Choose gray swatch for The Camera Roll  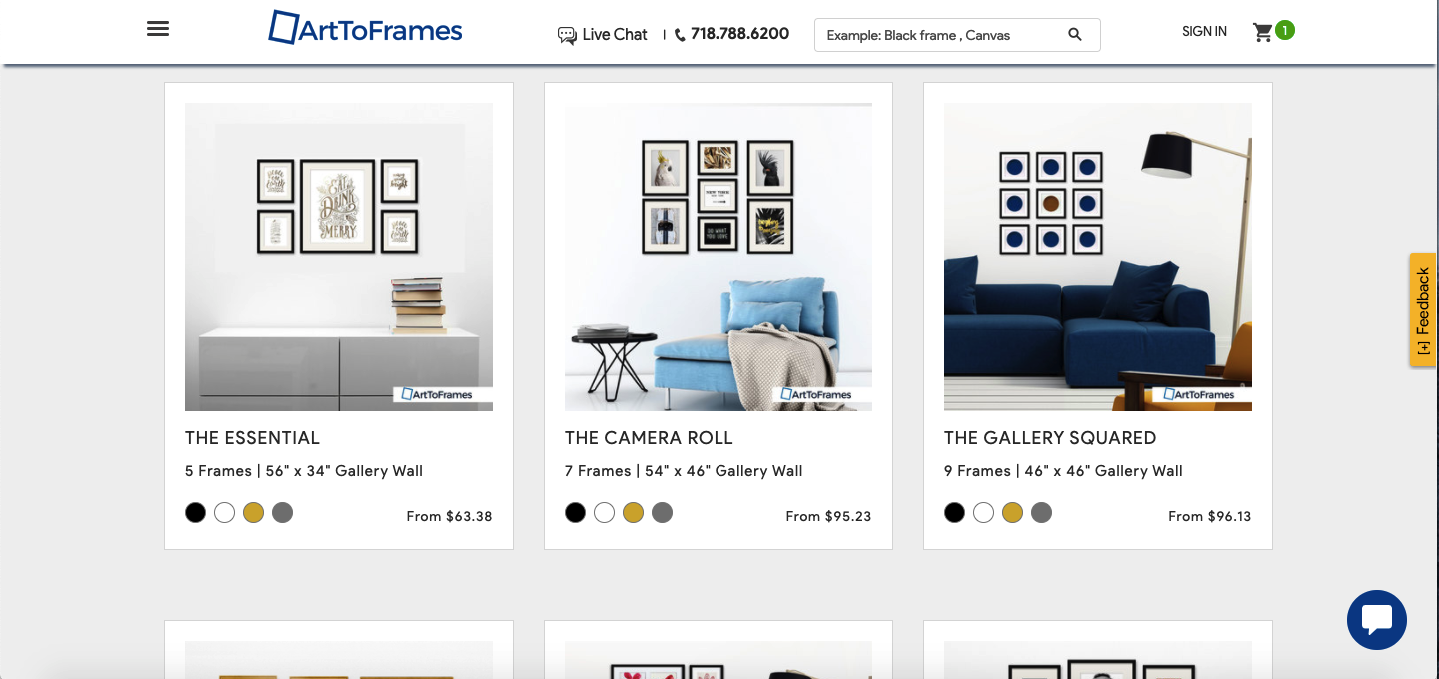tap(662, 513)
